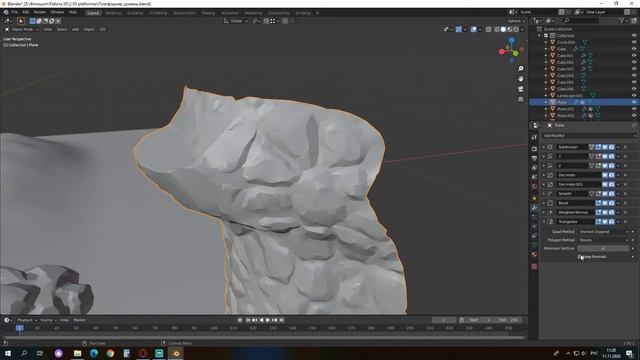Open the Object Data properties green tab
The image size is (640, 360).
pyautogui.click(x=534, y=245)
